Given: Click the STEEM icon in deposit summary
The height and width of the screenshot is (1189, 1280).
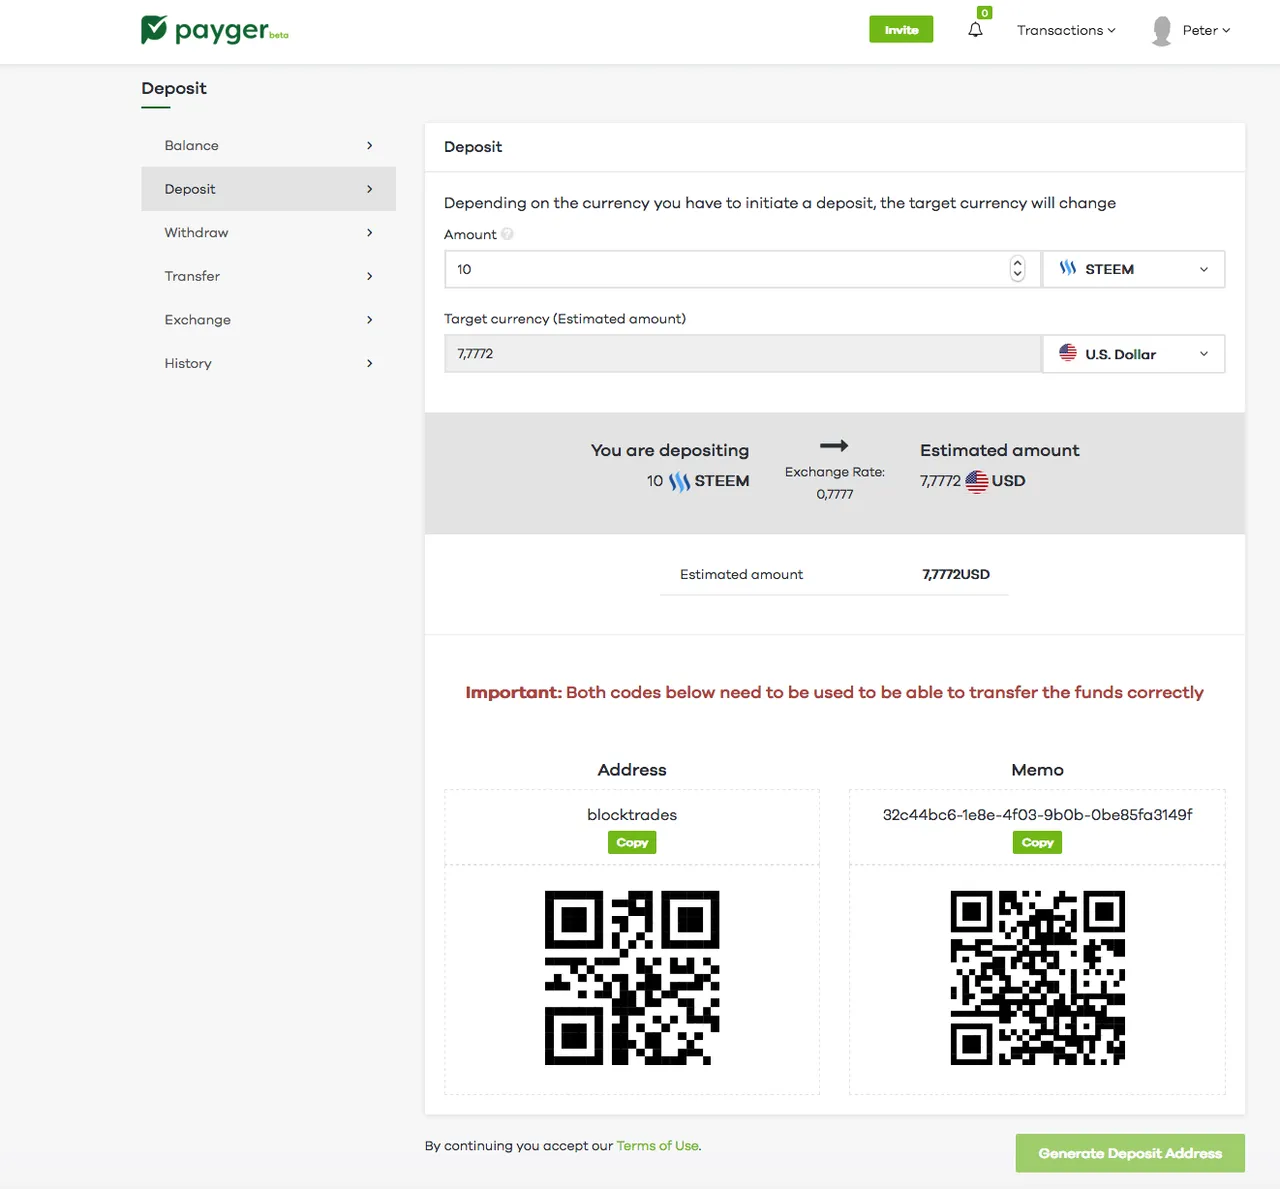Looking at the screenshot, I should 680,481.
